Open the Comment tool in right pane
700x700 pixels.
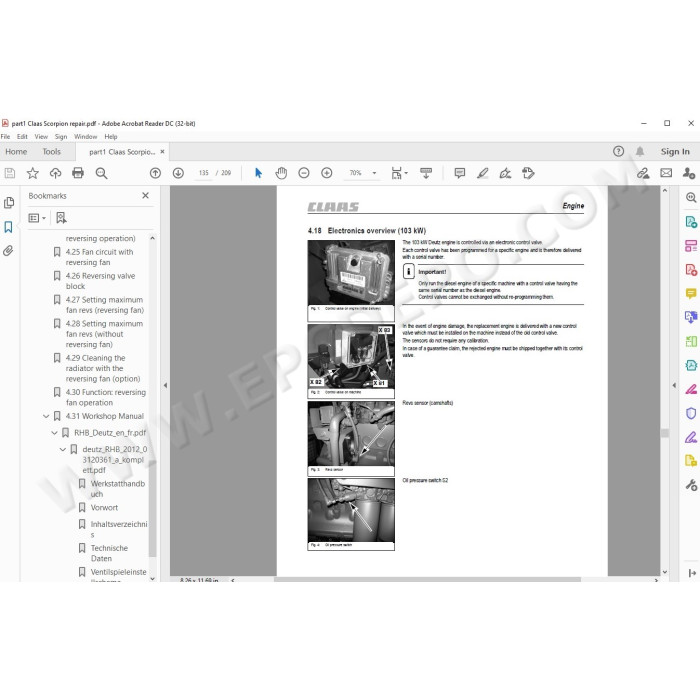(x=691, y=294)
